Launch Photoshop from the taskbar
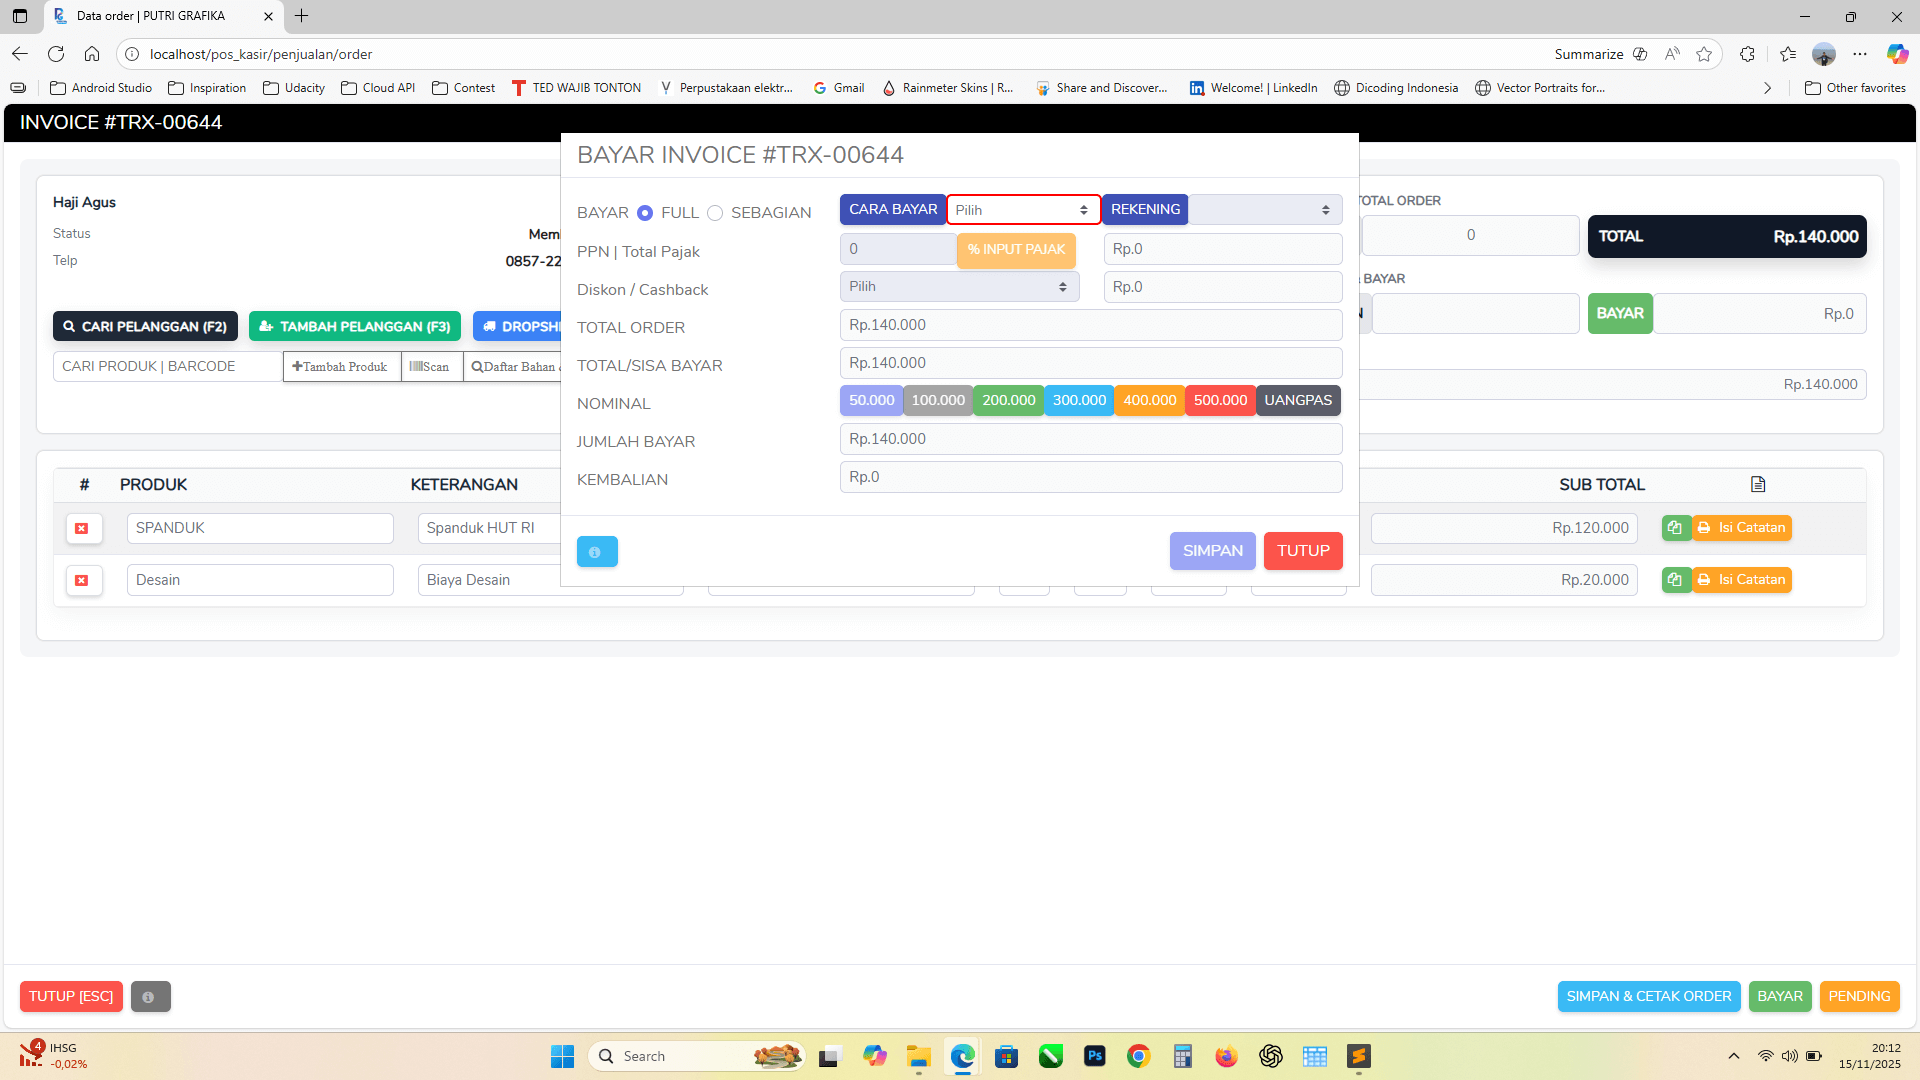 click(1094, 1056)
